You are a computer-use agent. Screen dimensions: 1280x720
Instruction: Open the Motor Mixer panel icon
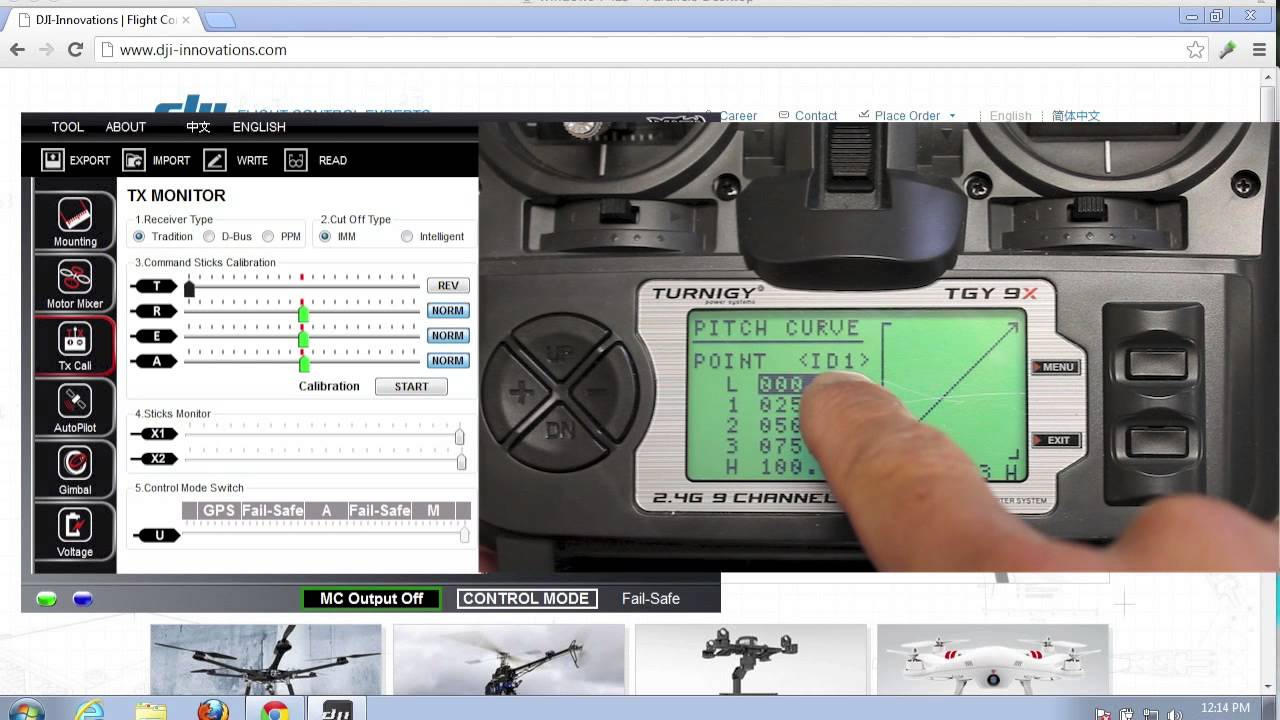(75, 284)
